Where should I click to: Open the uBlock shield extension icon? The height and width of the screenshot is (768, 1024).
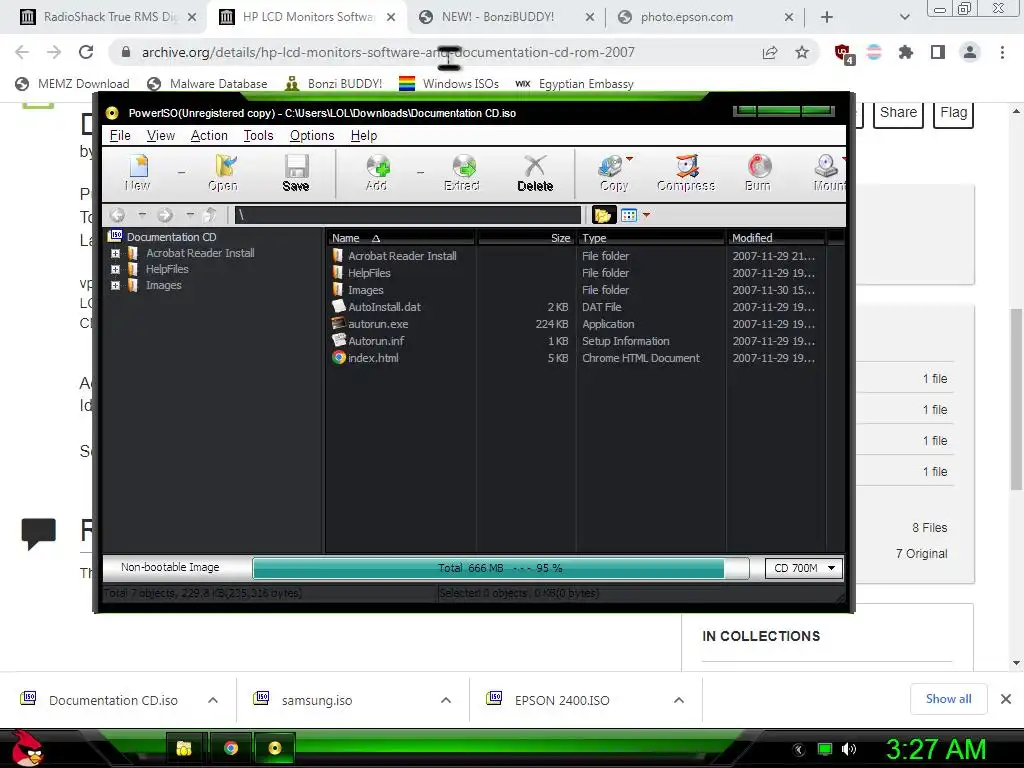pos(843,53)
